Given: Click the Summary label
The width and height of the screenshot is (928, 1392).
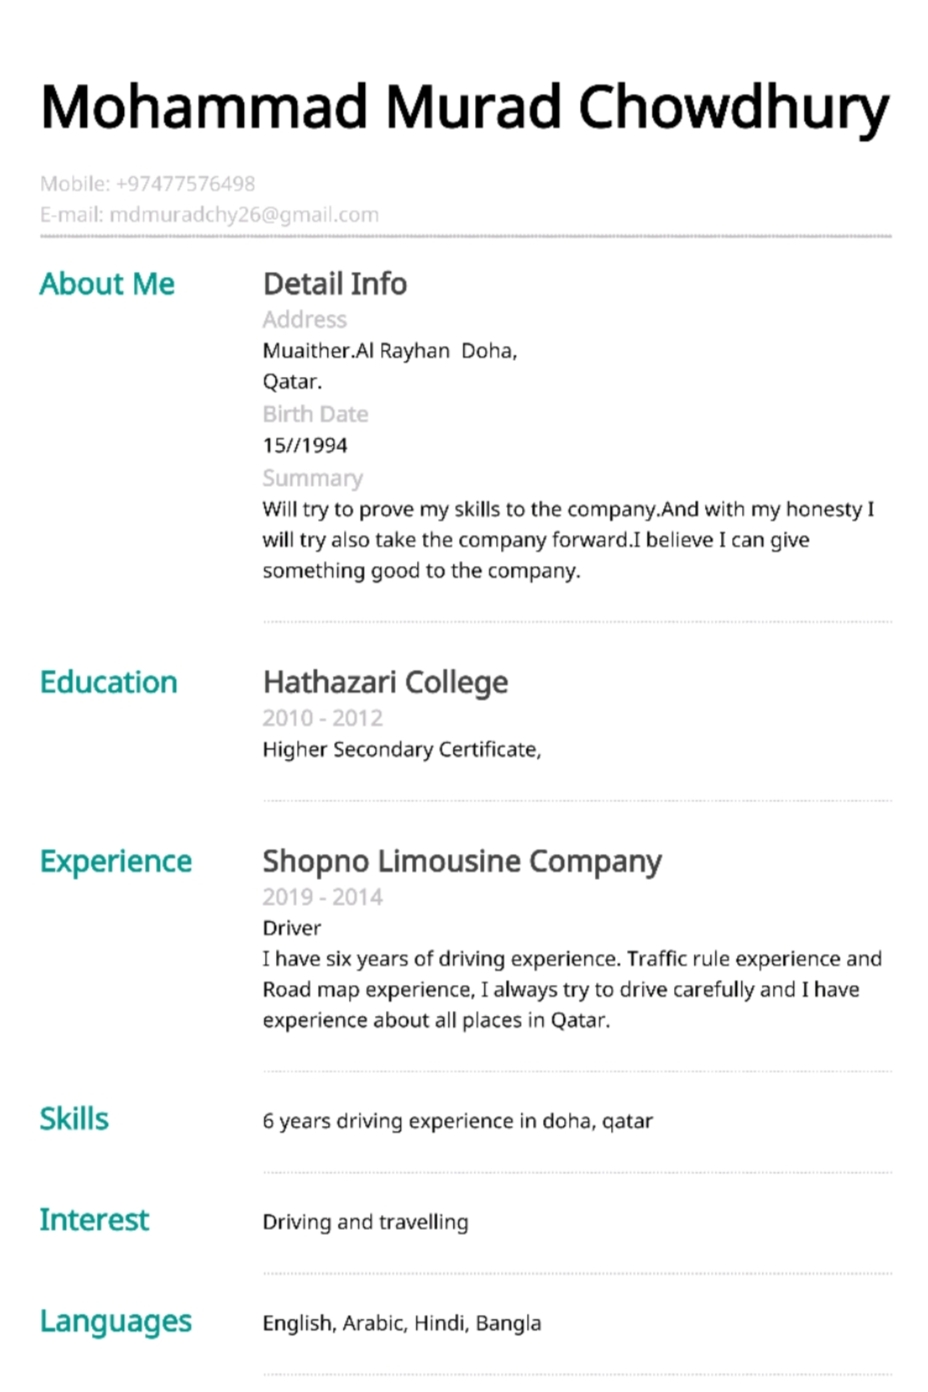Looking at the screenshot, I should click(x=313, y=478).
